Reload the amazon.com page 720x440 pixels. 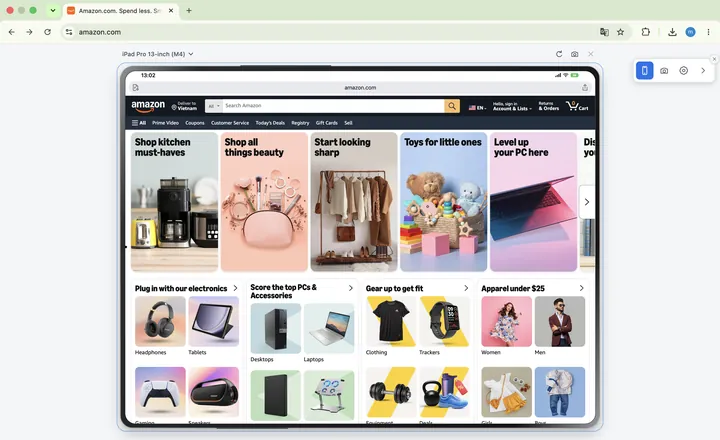click(x=47, y=32)
